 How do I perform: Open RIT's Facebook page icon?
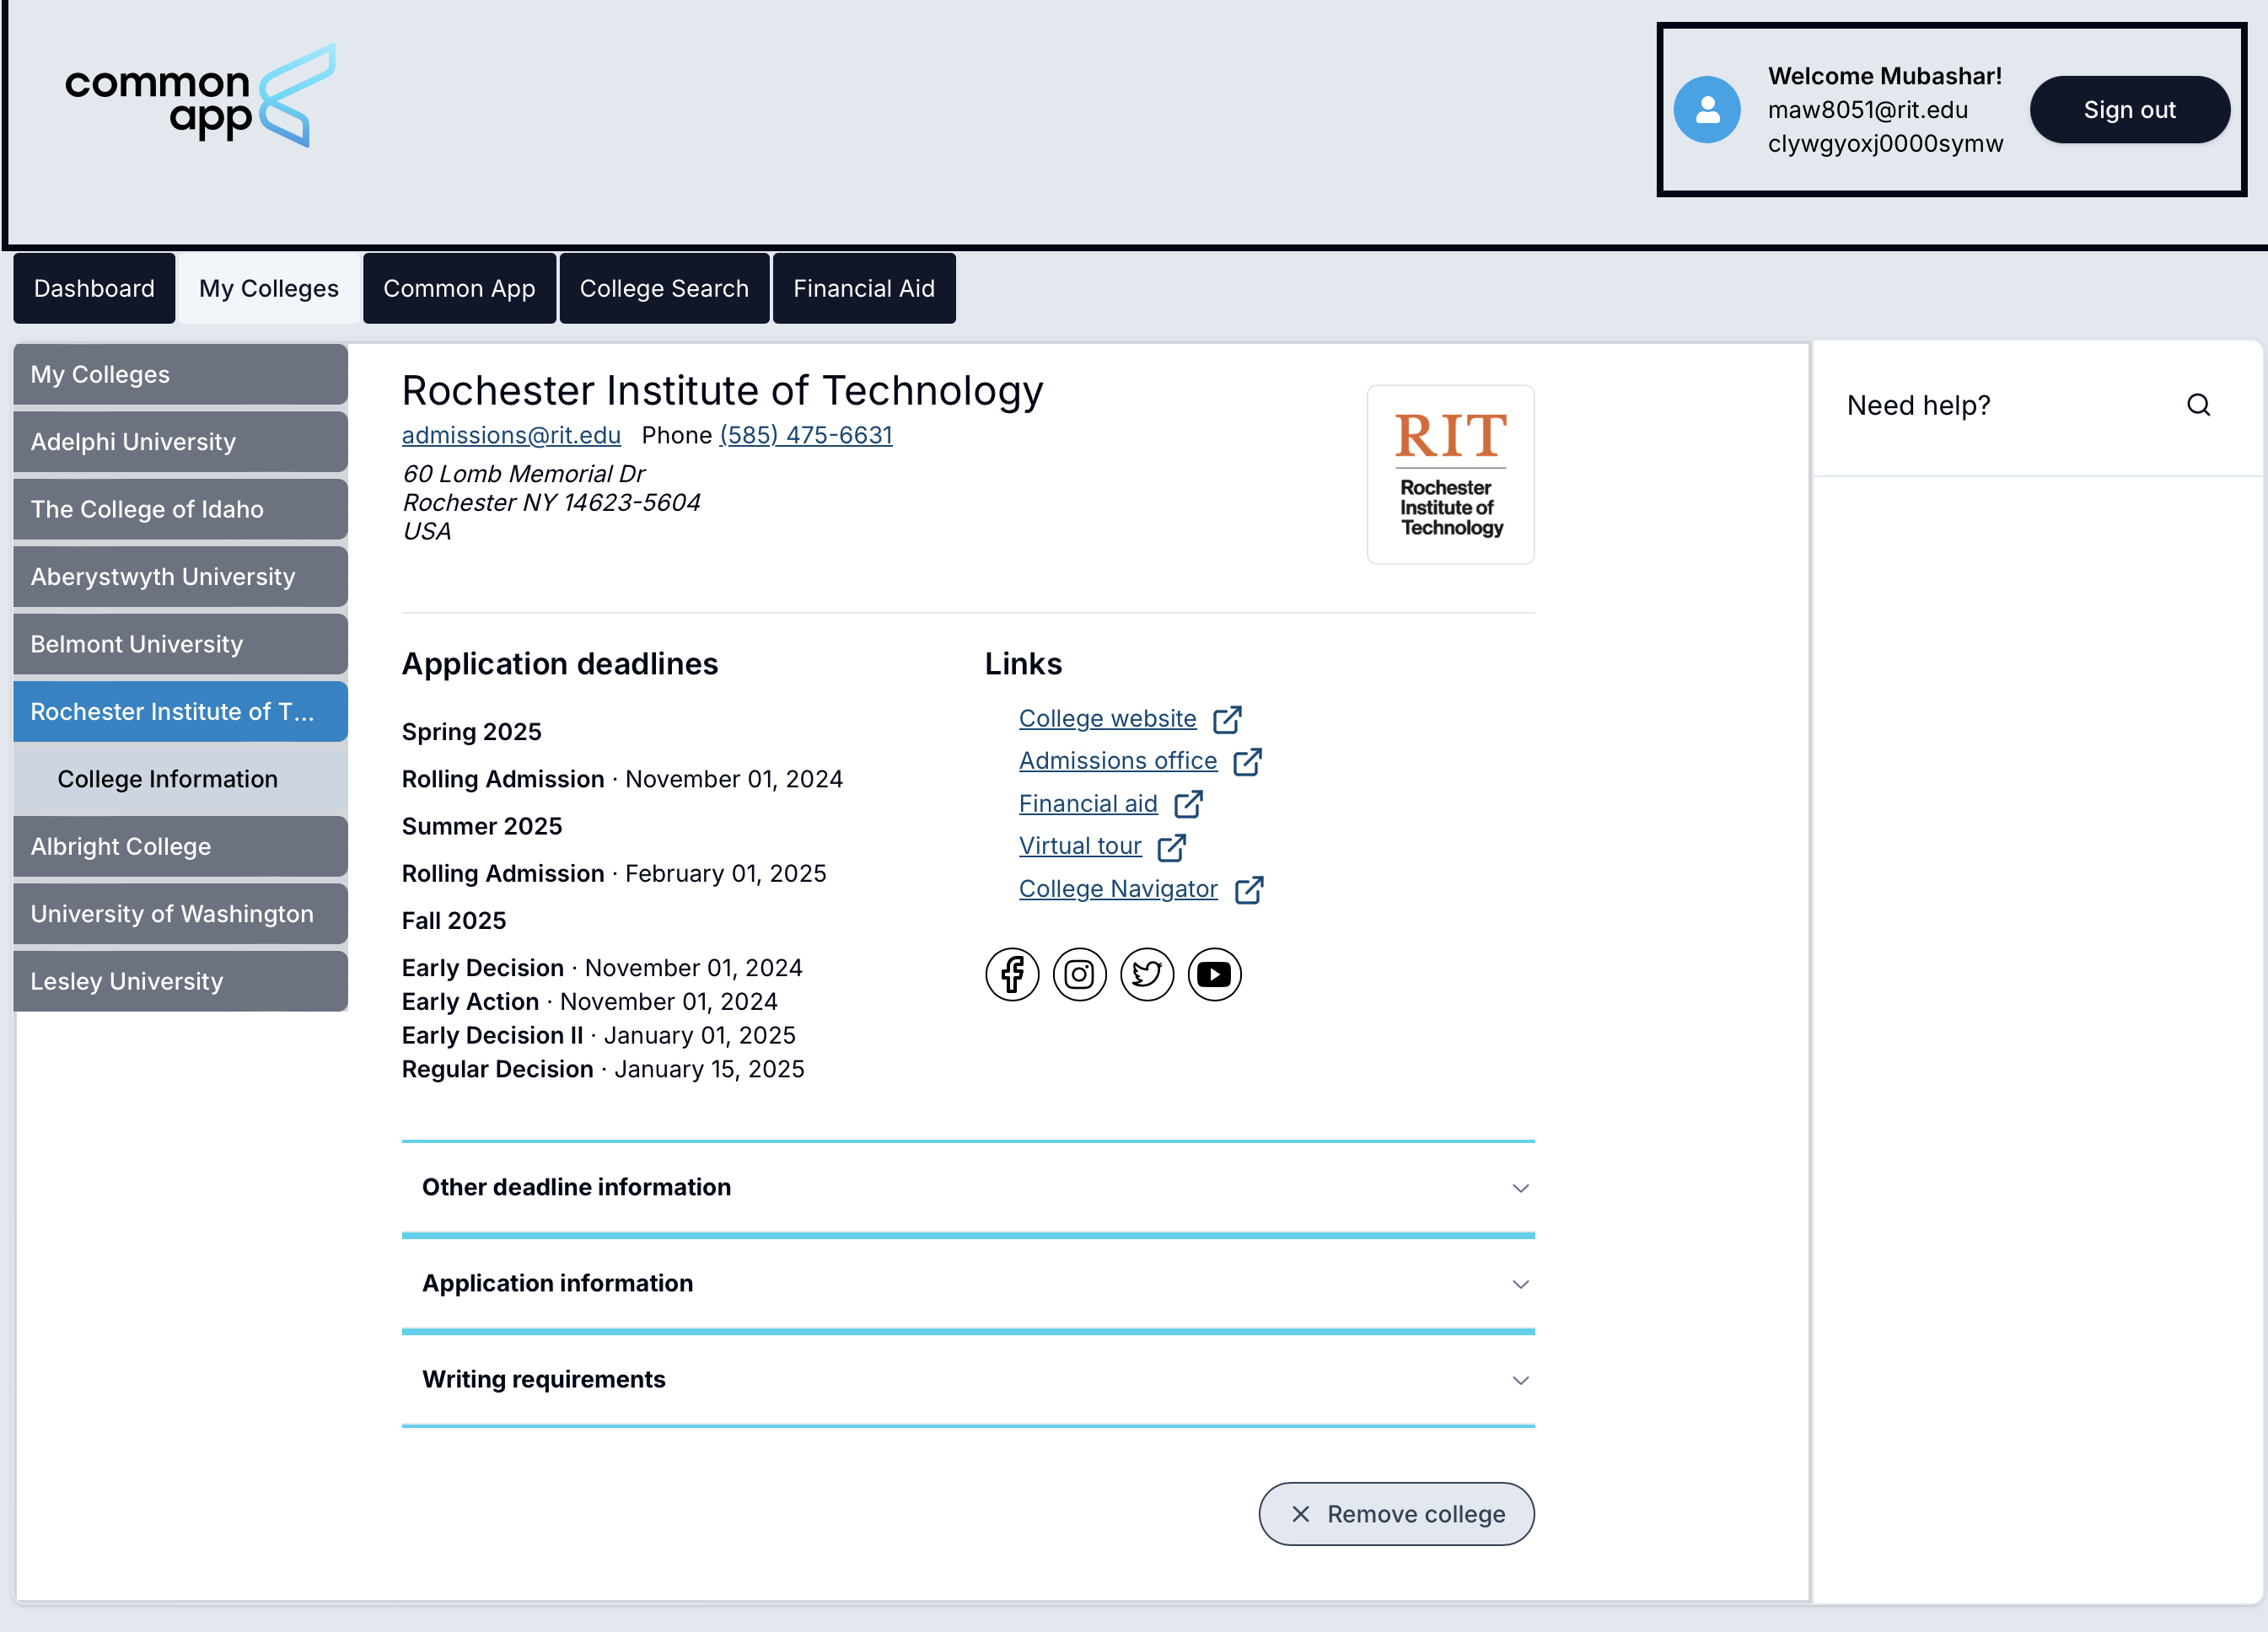click(1012, 974)
